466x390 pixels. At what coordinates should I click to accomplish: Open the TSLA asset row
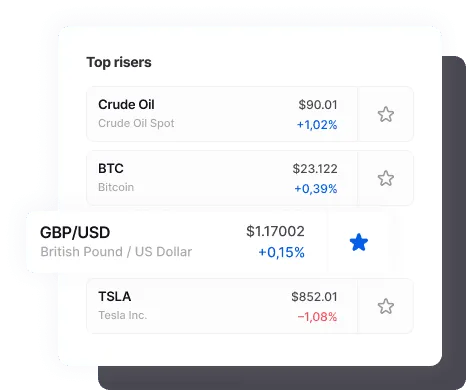tap(222, 306)
